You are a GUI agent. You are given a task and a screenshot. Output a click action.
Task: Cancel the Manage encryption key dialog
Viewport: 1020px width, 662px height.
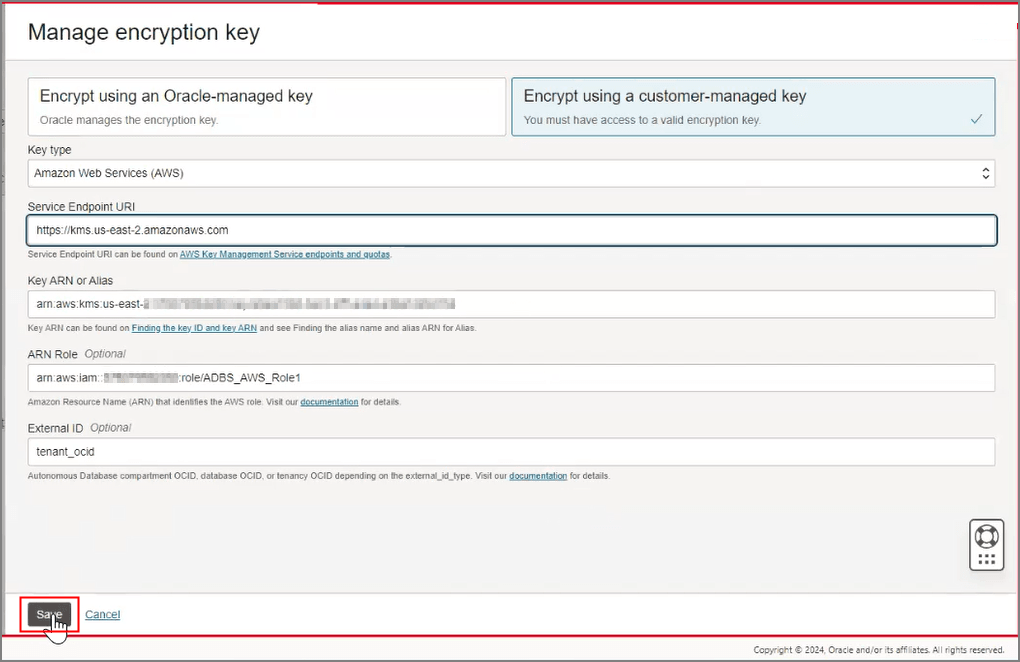(102, 614)
